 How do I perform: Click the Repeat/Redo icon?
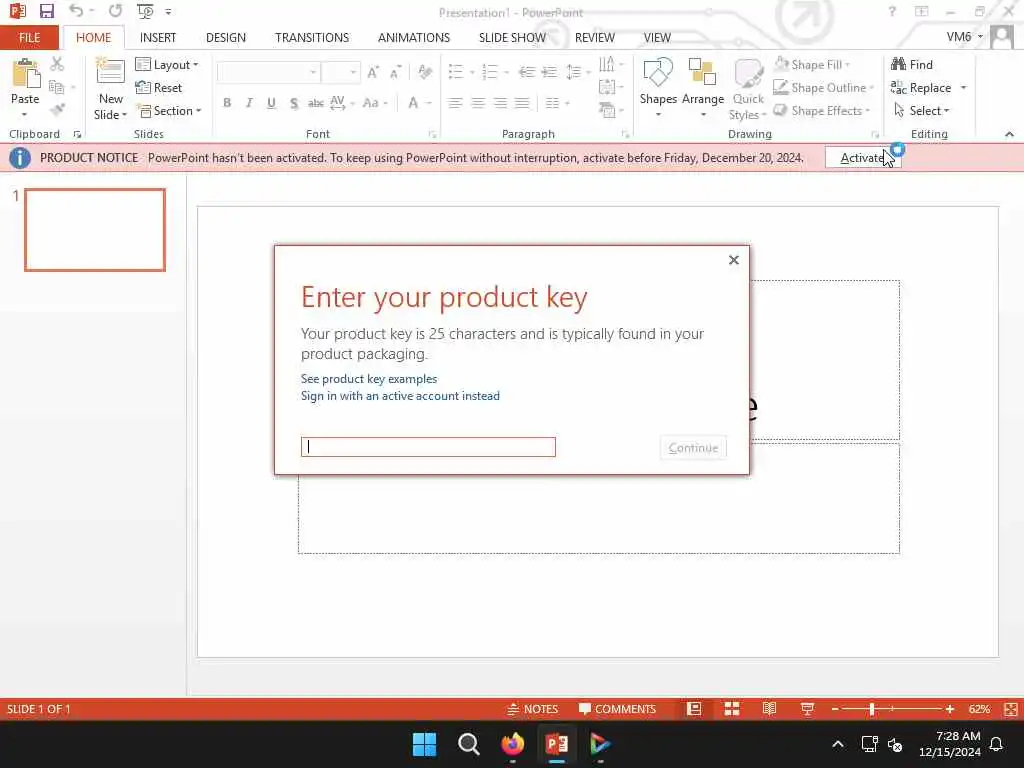116,11
